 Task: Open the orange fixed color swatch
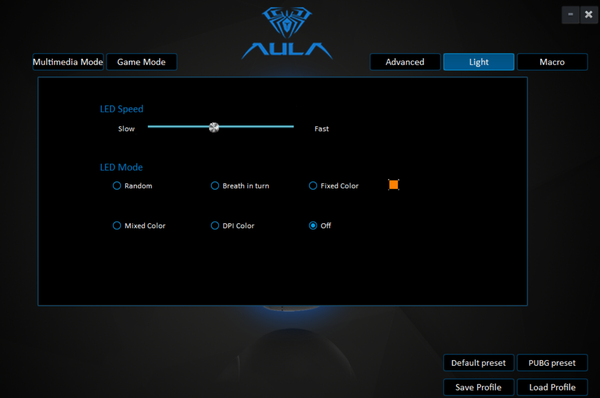click(x=393, y=185)
